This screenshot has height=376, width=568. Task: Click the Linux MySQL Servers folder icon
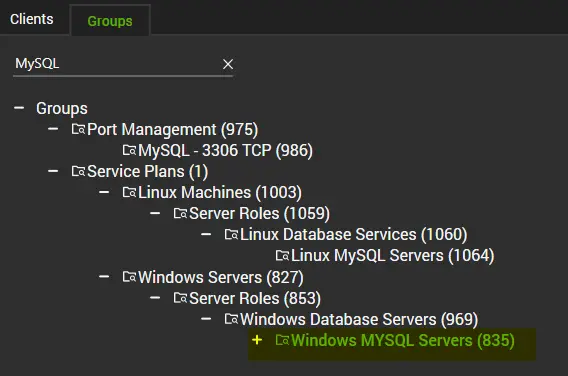pos(283,255)
